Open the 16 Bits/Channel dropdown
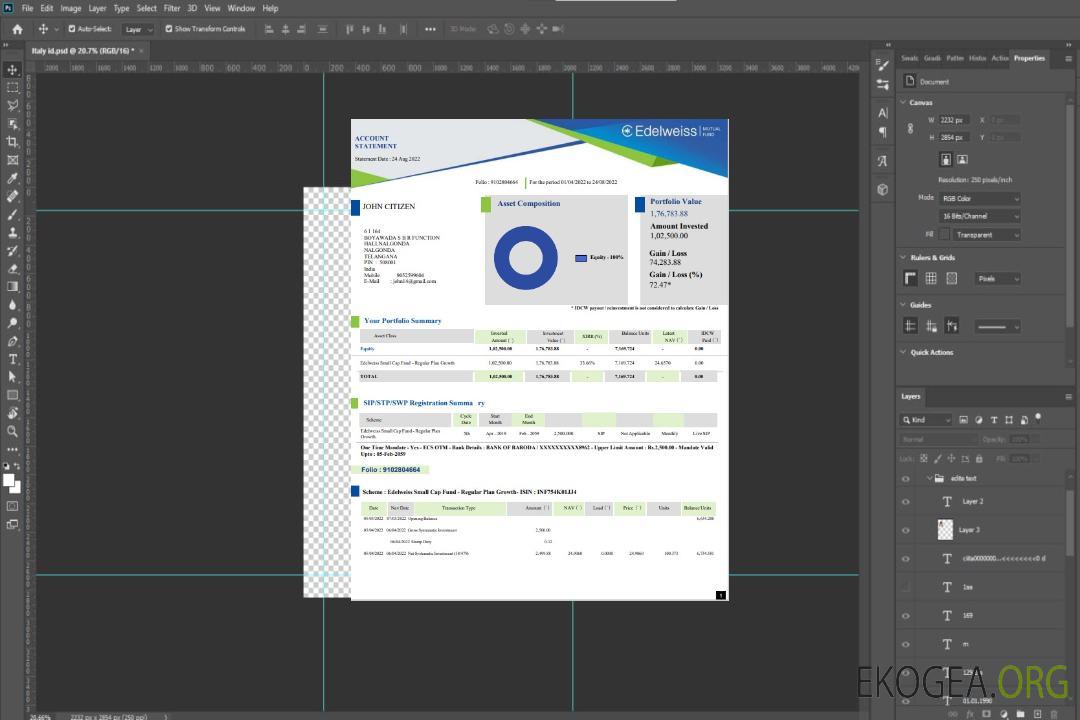Viewport: 1080px width, 720px height. pyautogui.click(x=979, y=216)
